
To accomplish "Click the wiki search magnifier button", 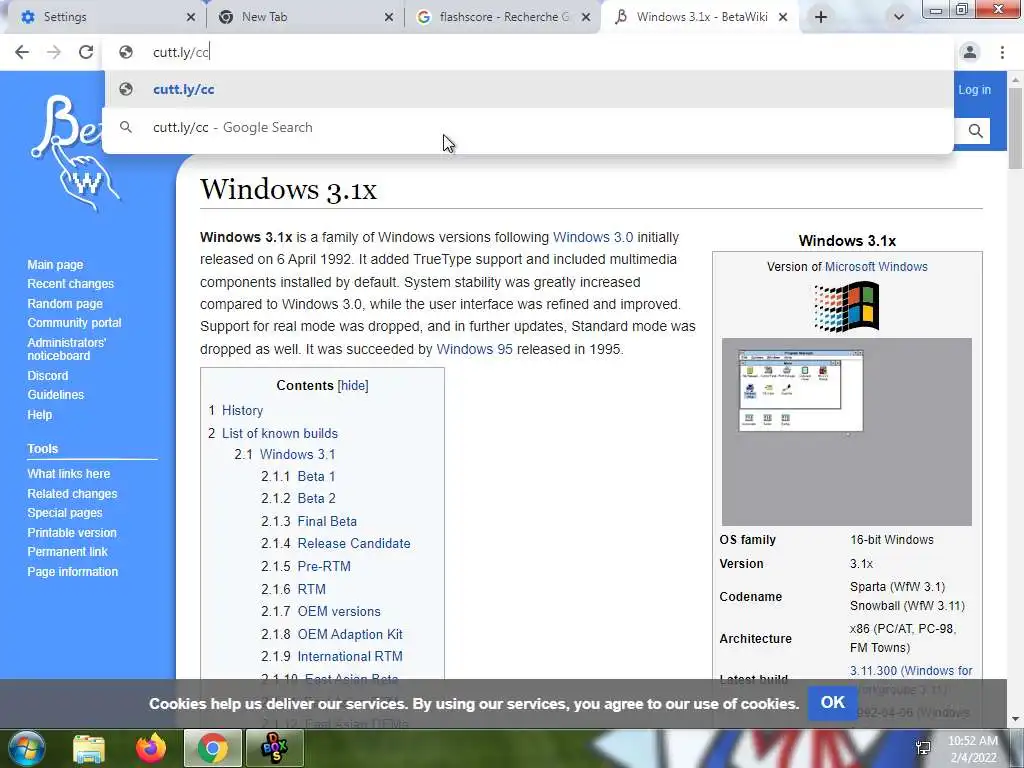I will pos(975,131).
